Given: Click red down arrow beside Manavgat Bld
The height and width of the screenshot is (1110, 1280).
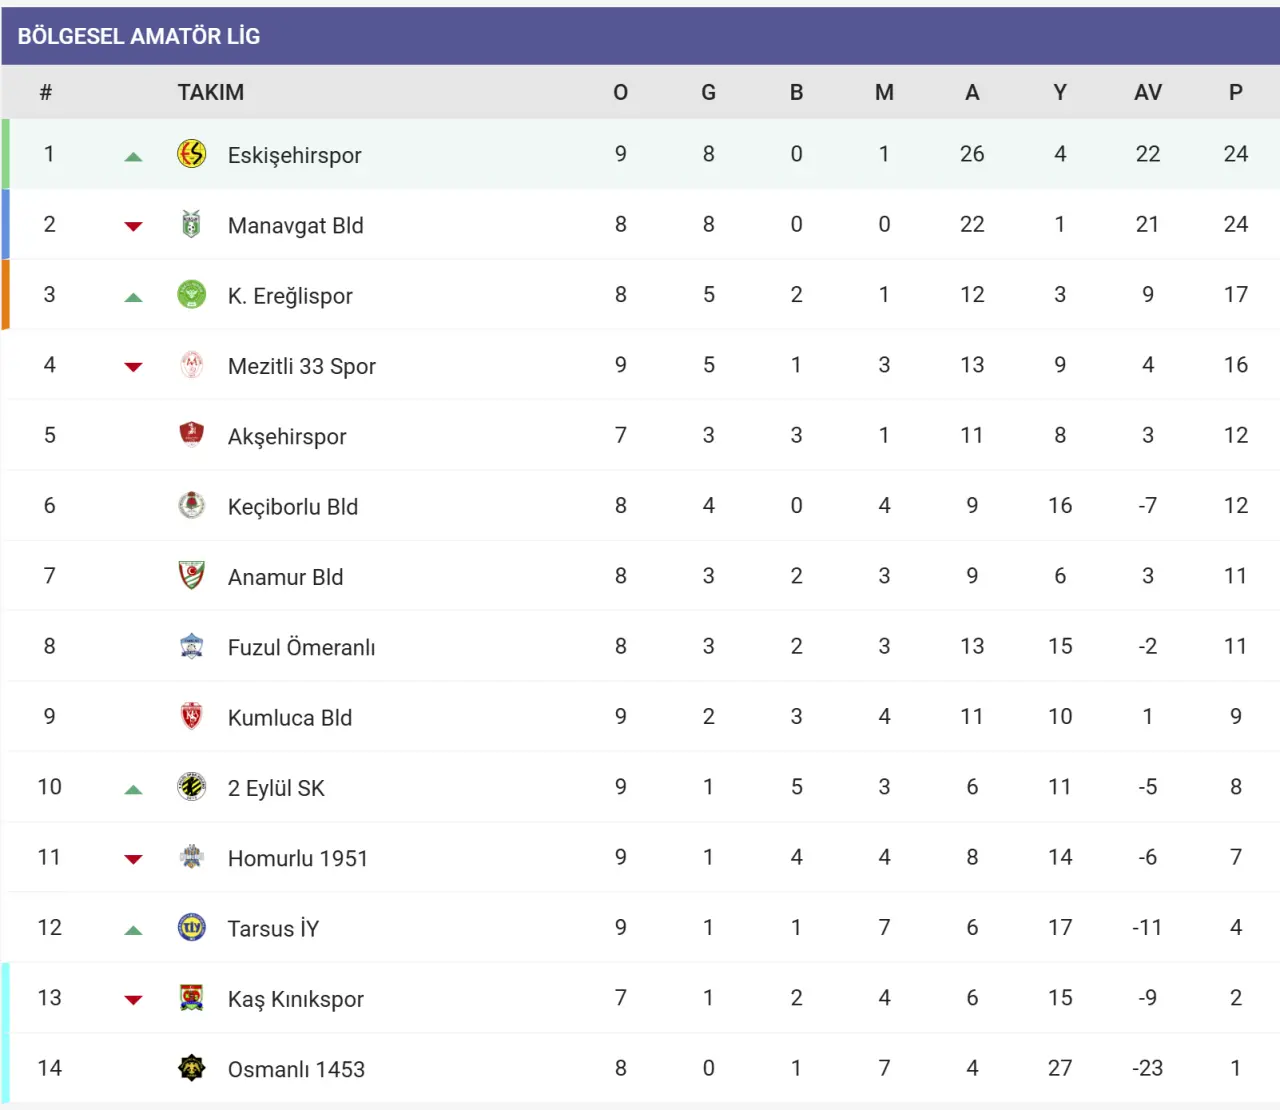Looking at the screenshot, I should tap(133, 227).
